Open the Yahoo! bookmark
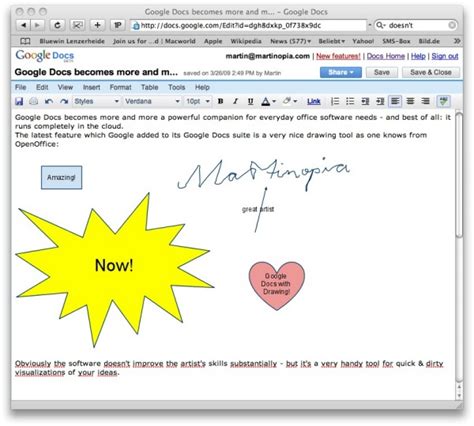Screen dimensions: 474x426 click(x=363, y=41)
